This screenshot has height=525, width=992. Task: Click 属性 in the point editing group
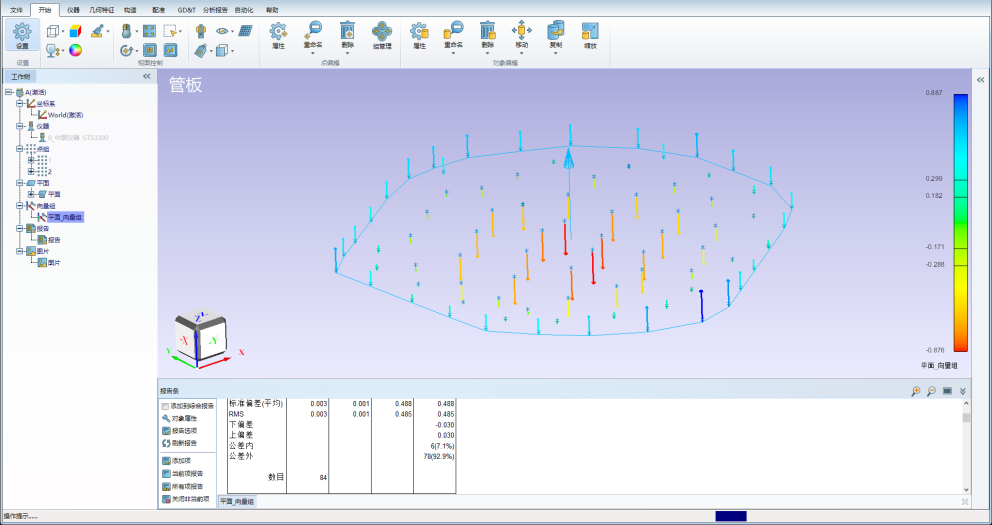[278, 33]
